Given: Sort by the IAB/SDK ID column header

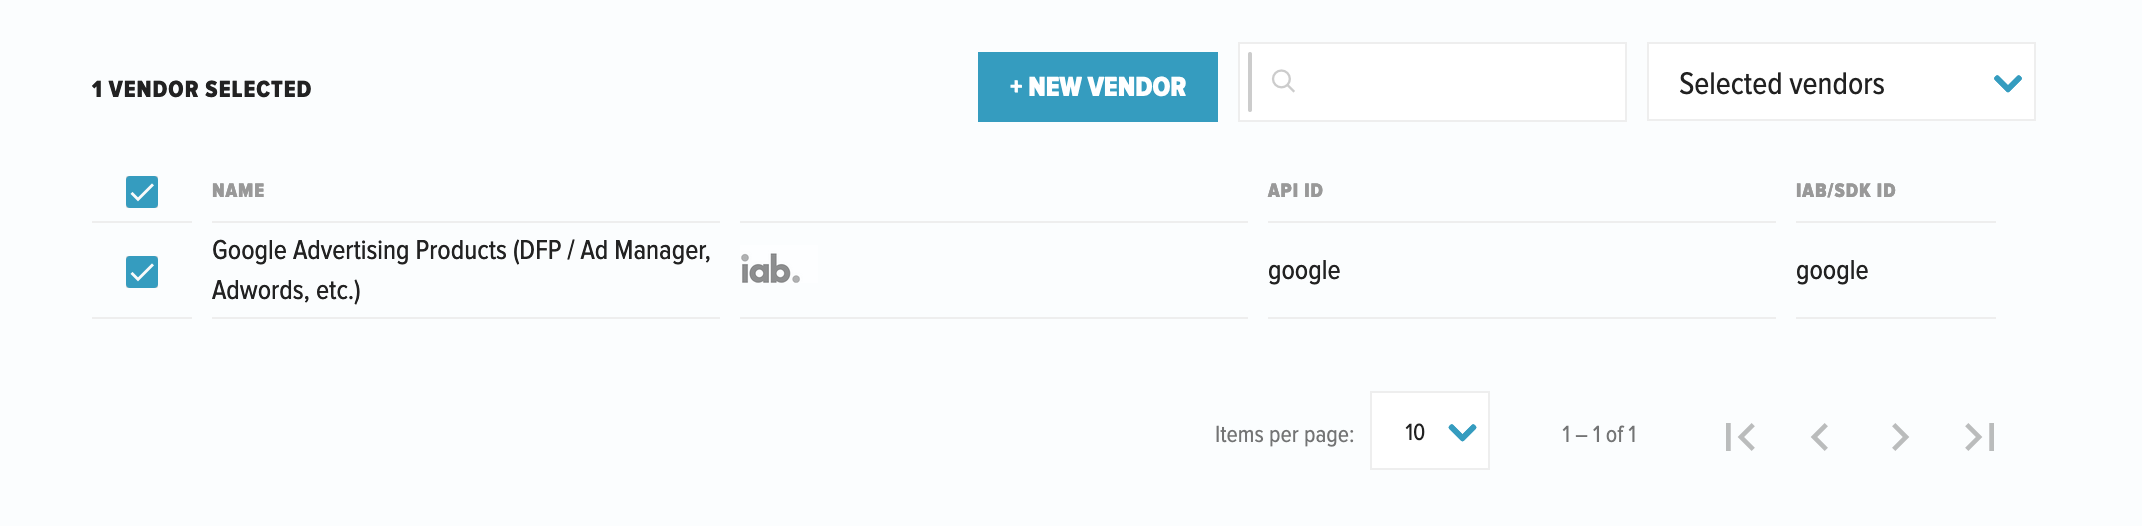Looking at the screenshot, I should click(x=1845, y=190).
